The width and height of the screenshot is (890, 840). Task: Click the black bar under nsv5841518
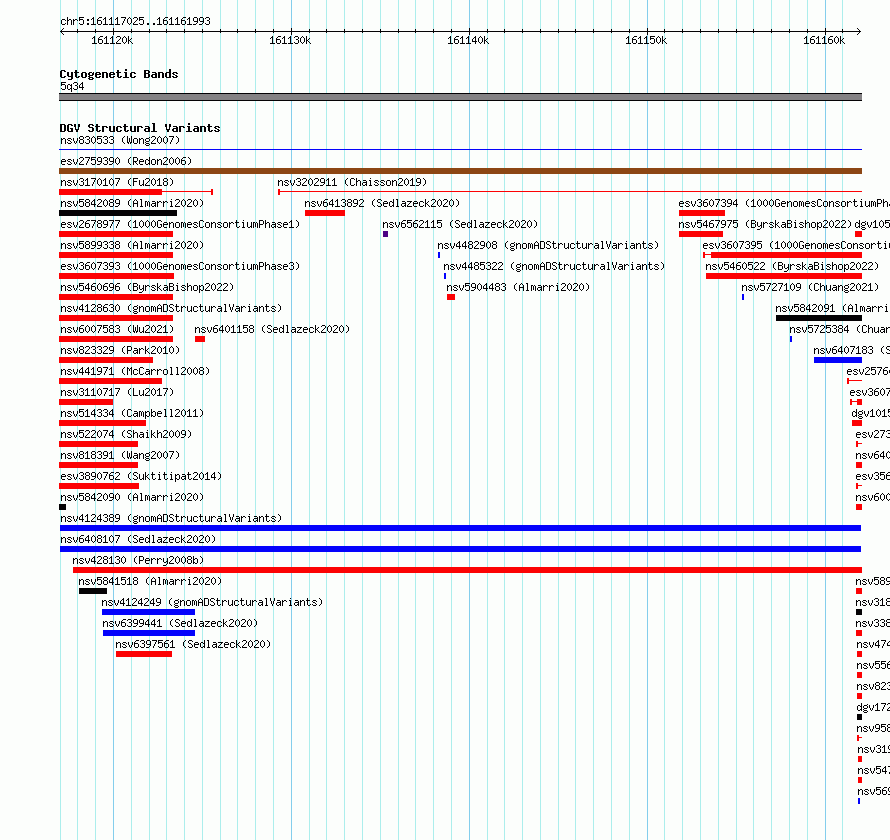(x=93, y=591)
